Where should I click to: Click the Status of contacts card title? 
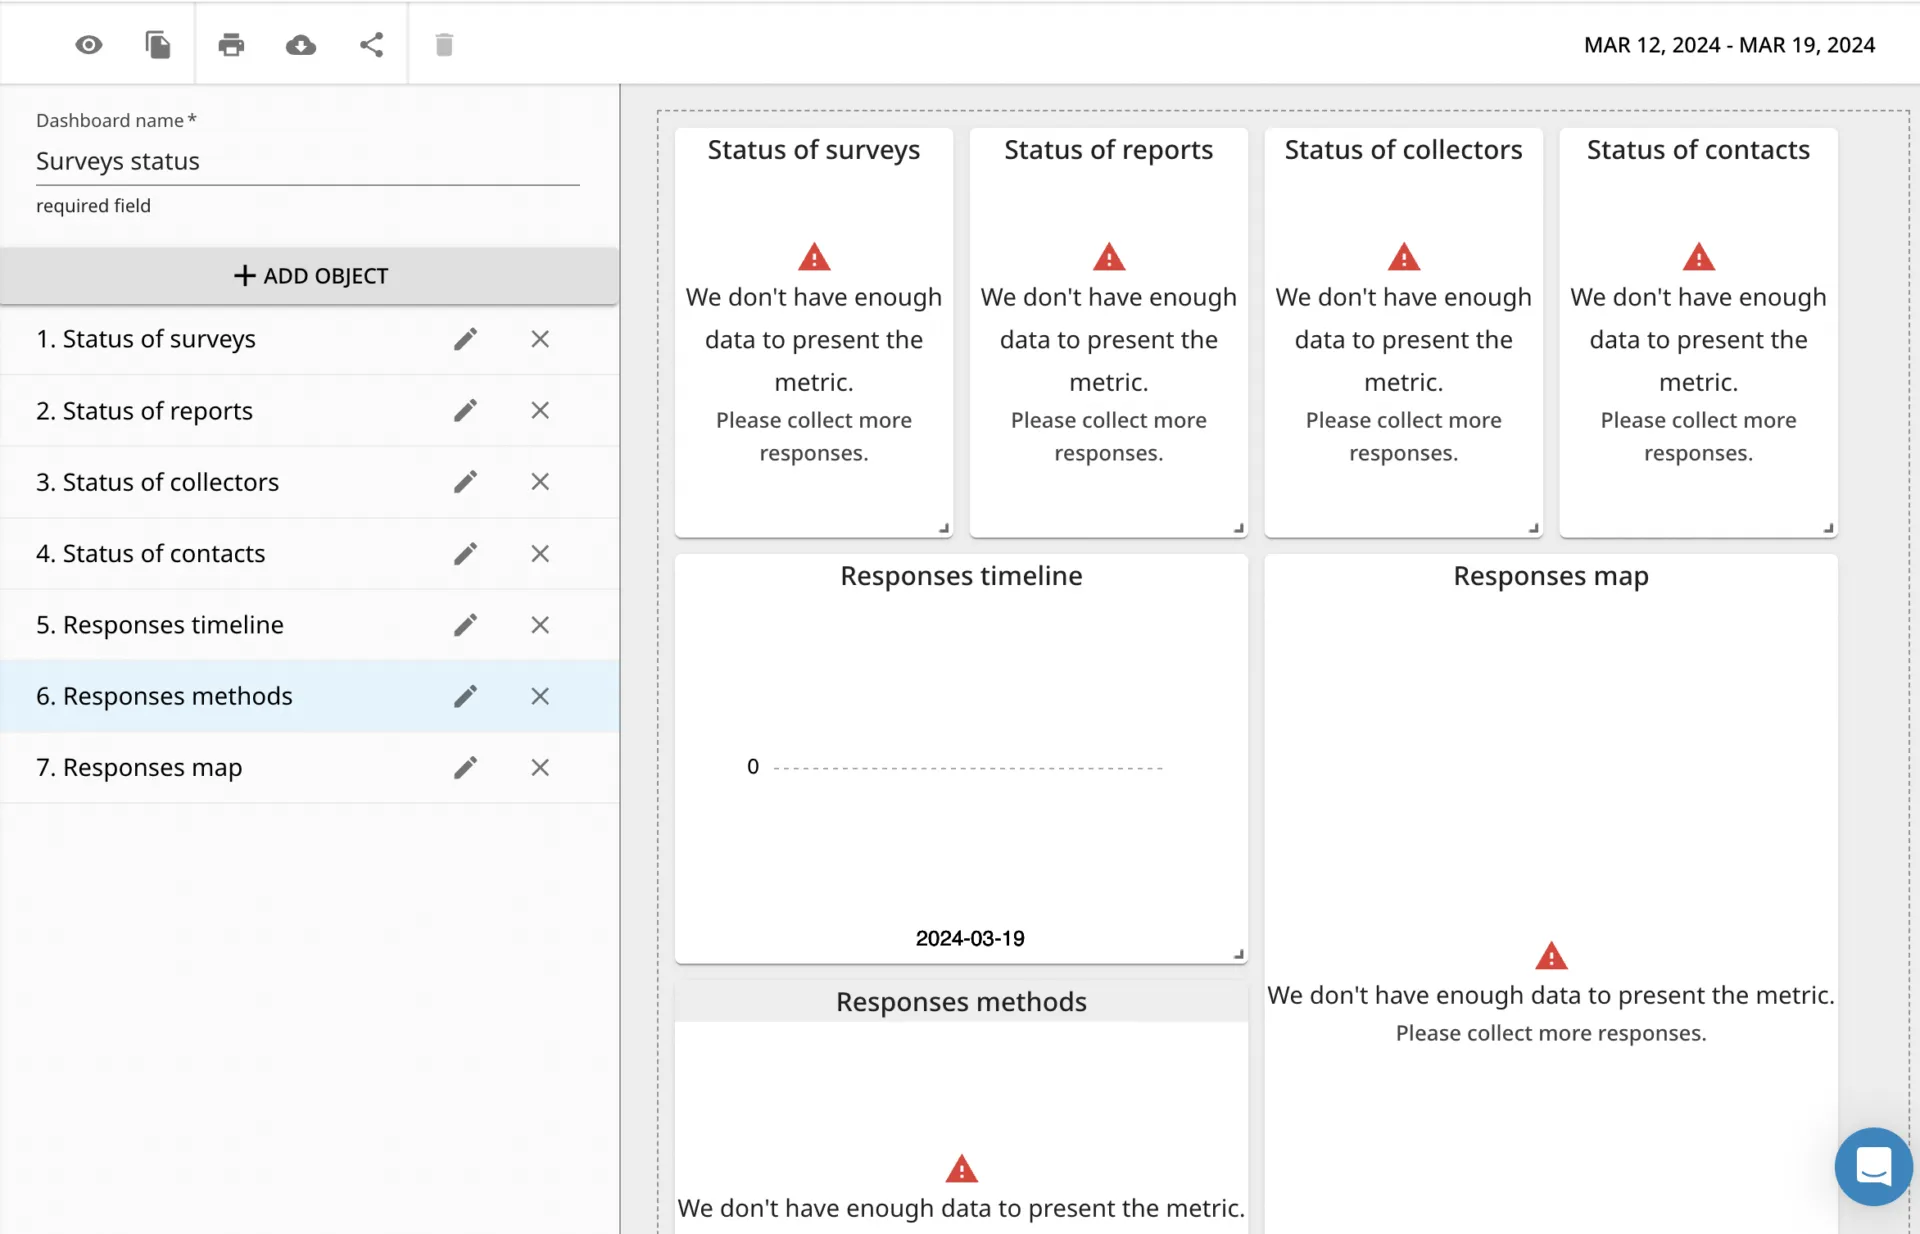[1698, 150]
